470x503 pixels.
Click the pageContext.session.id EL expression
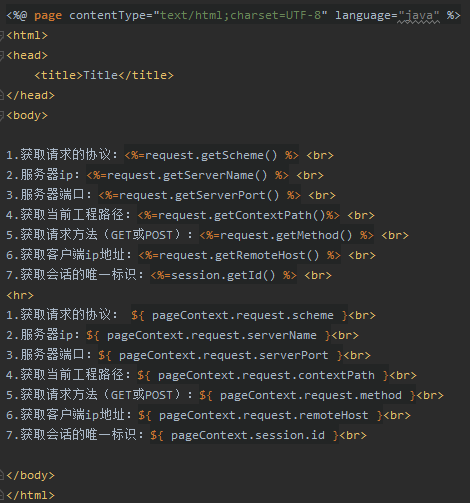244,435
